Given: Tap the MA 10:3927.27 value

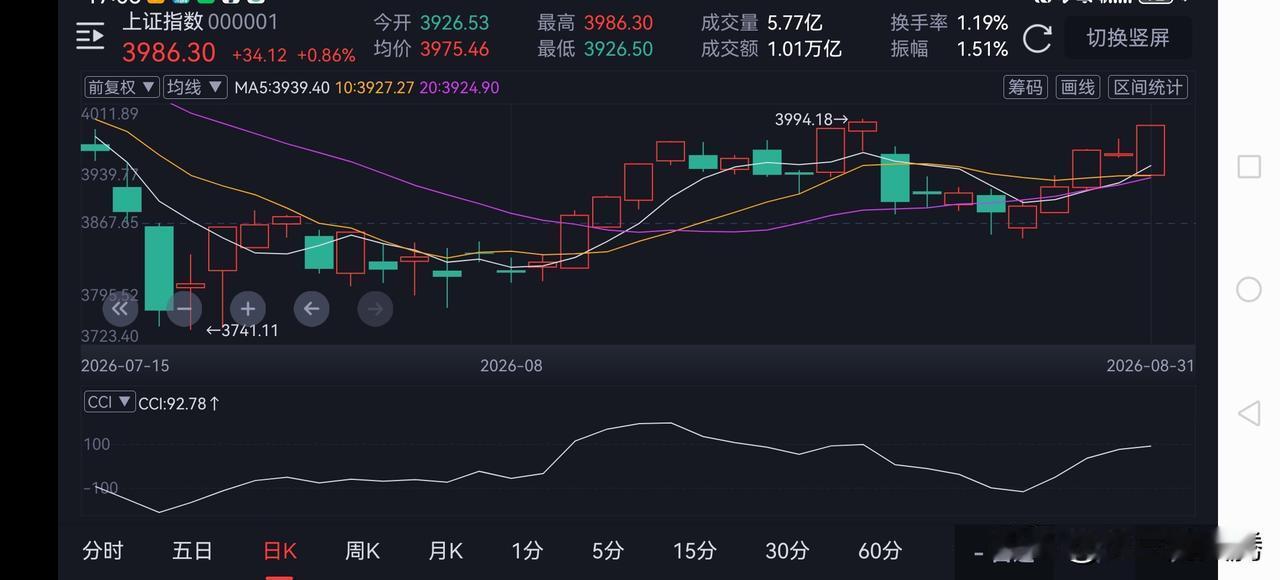Looking at the screenshot, I should click(375, 87).
